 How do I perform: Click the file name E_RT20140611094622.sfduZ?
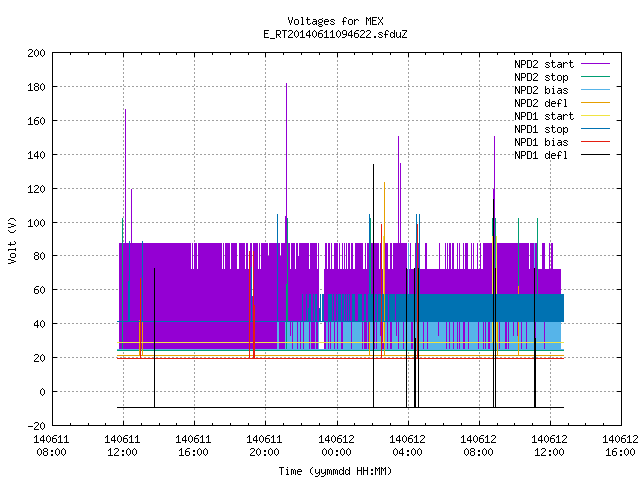(335, 34)
